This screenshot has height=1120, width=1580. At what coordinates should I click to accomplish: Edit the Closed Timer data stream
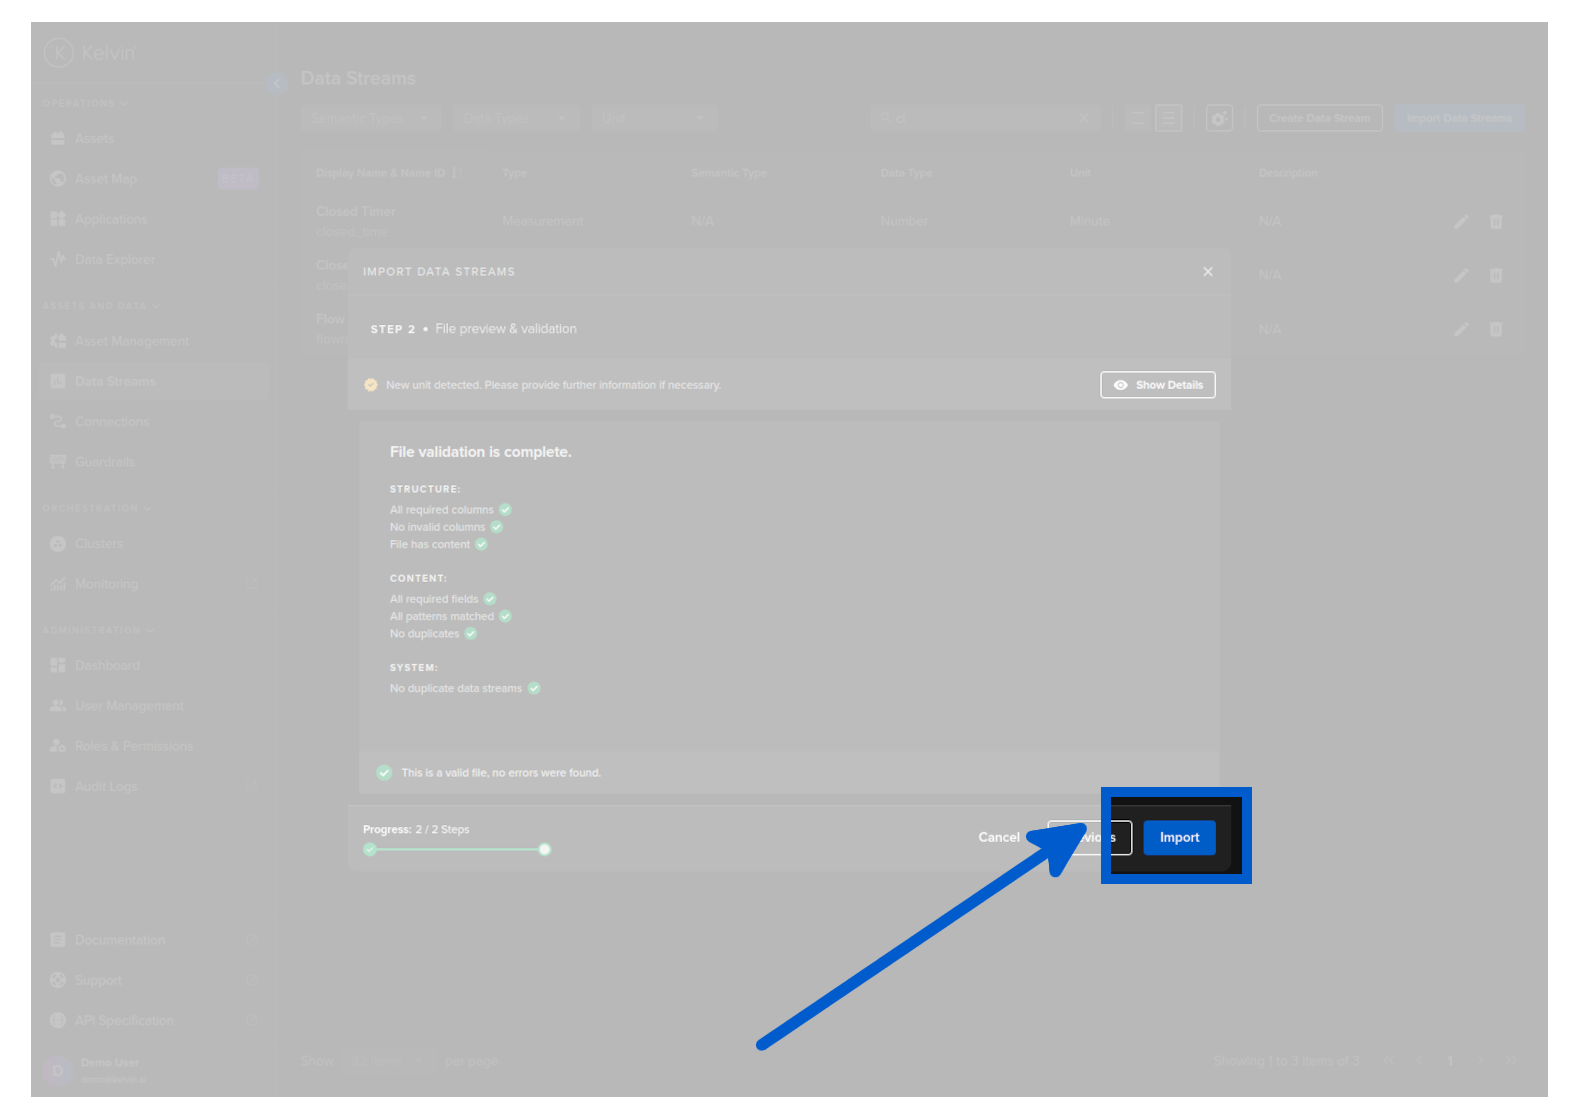(x=1461, y=222)
